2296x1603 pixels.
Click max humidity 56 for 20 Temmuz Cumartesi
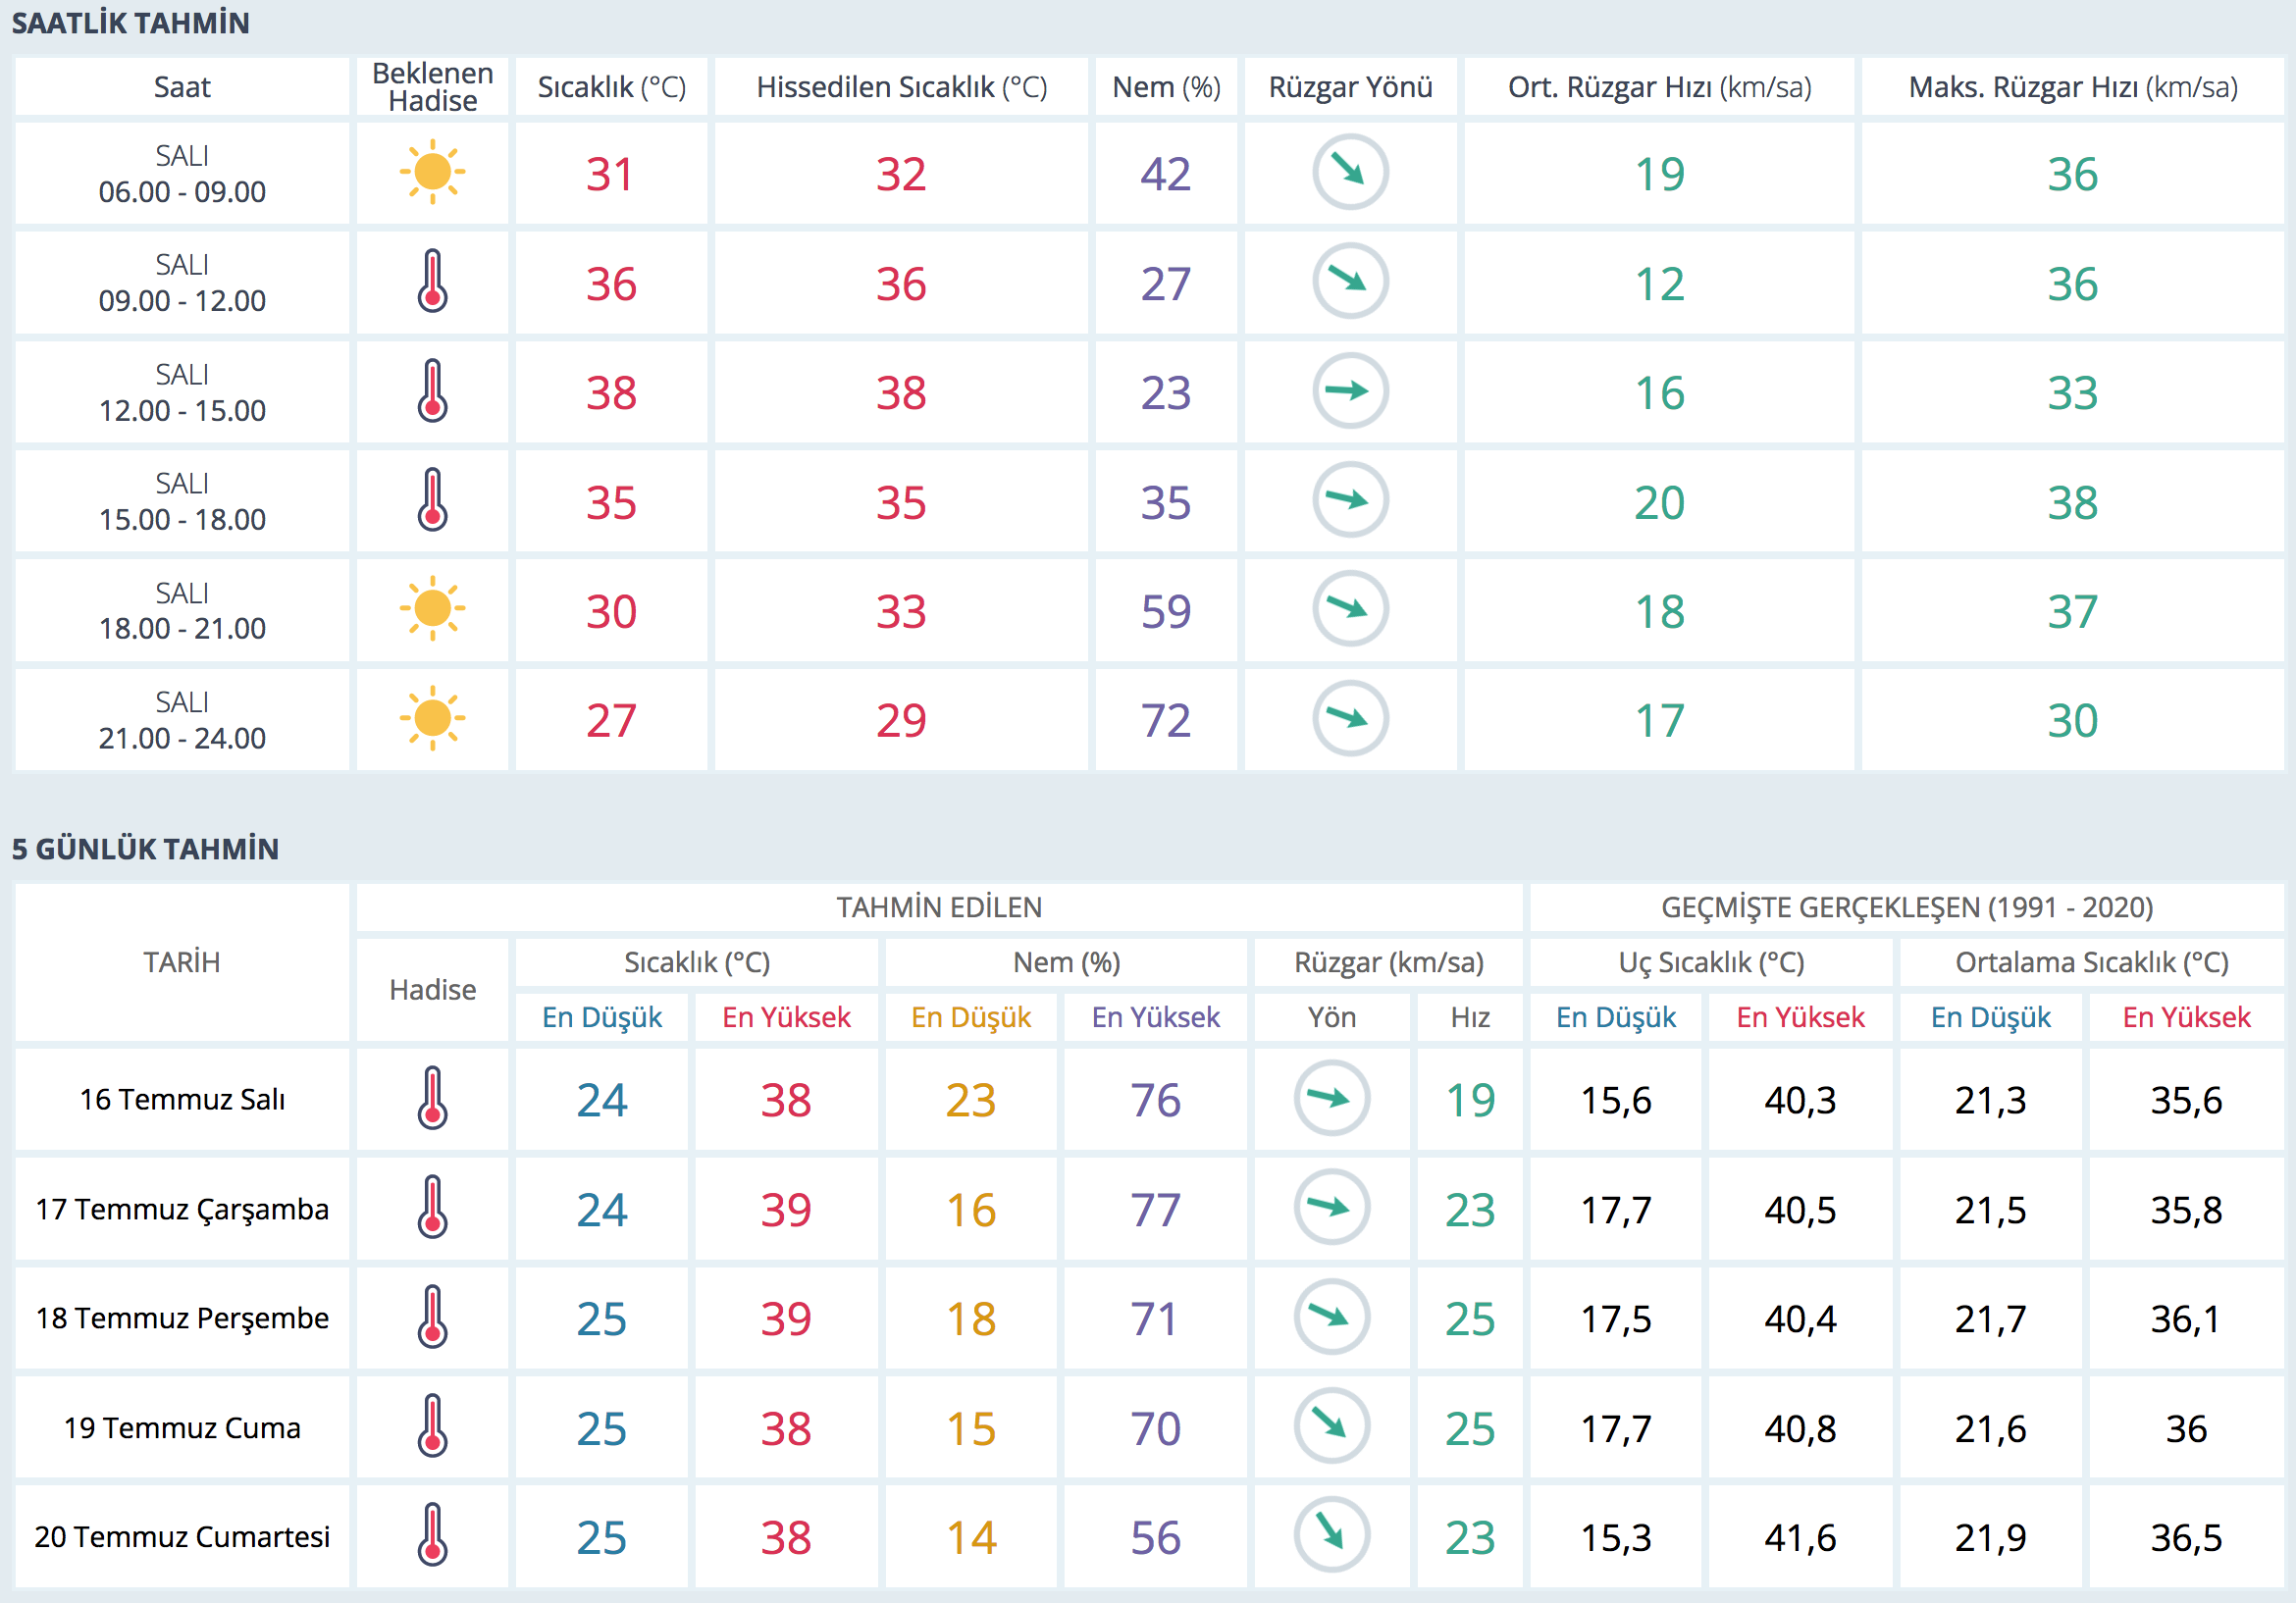pos(1156,1537)
